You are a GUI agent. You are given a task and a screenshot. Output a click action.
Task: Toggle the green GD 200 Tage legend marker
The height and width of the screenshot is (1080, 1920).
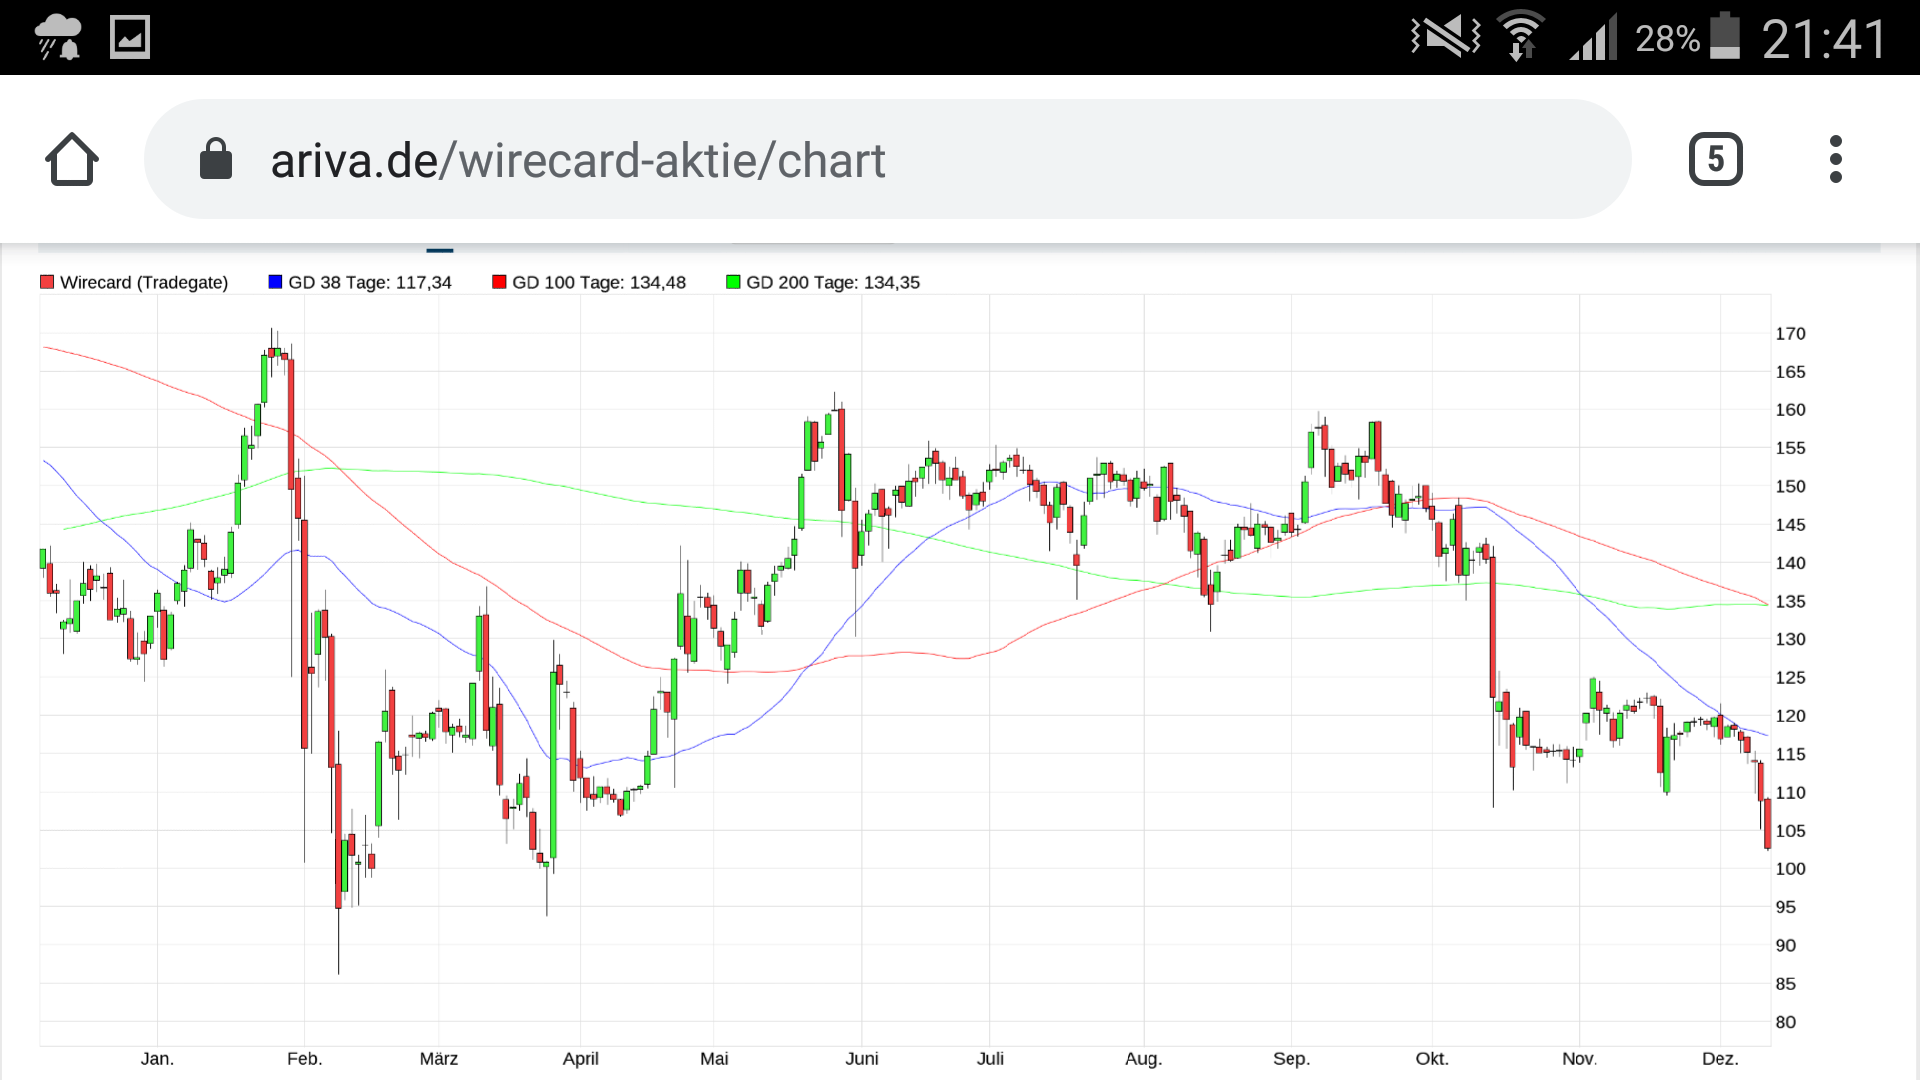point(733,282)
